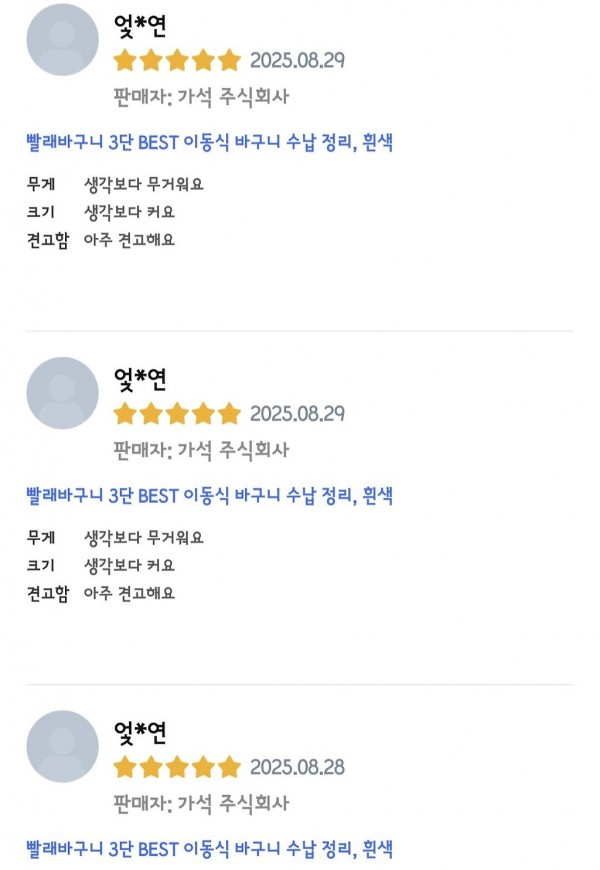The height and width of the screenshot is (870, 600).
Task: Click the five-star rating in the second review
Action: [x=177, y=414]
